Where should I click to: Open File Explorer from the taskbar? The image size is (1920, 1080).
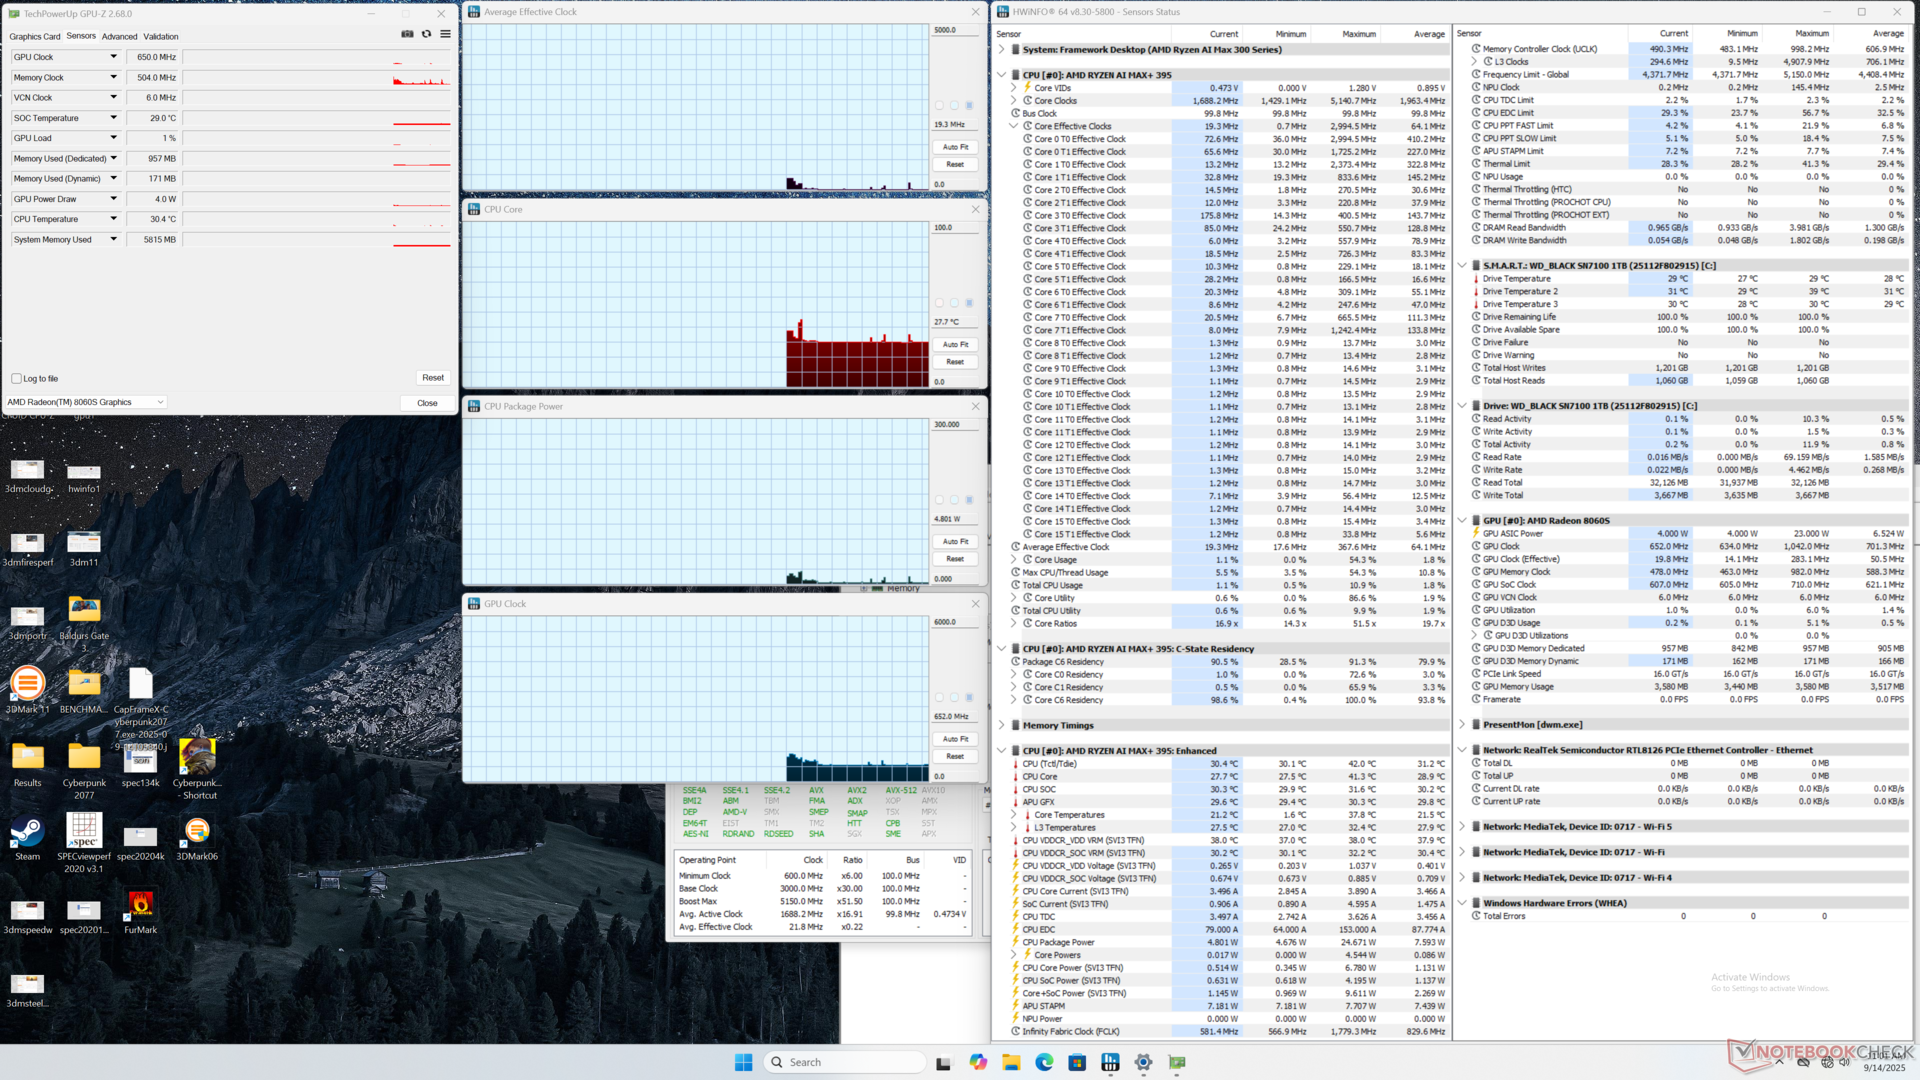[x=1011, y=1062]
